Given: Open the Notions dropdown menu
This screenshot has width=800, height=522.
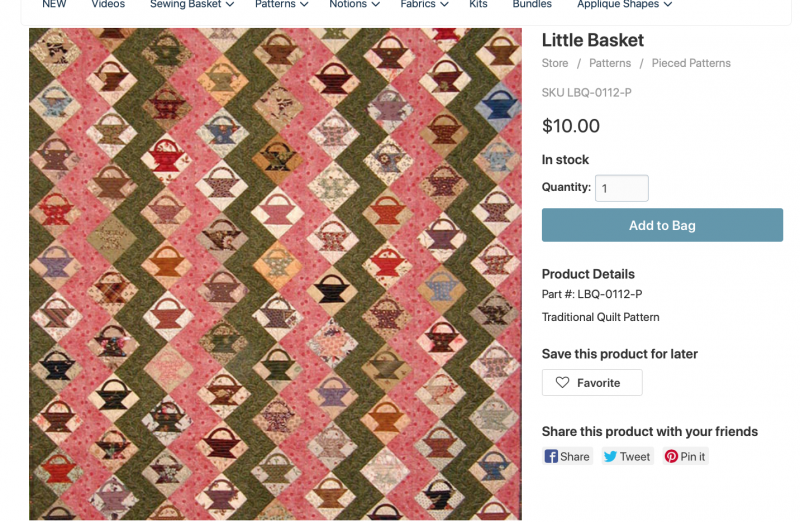Looking at the screenshot, I should click(x=376, y=5).
